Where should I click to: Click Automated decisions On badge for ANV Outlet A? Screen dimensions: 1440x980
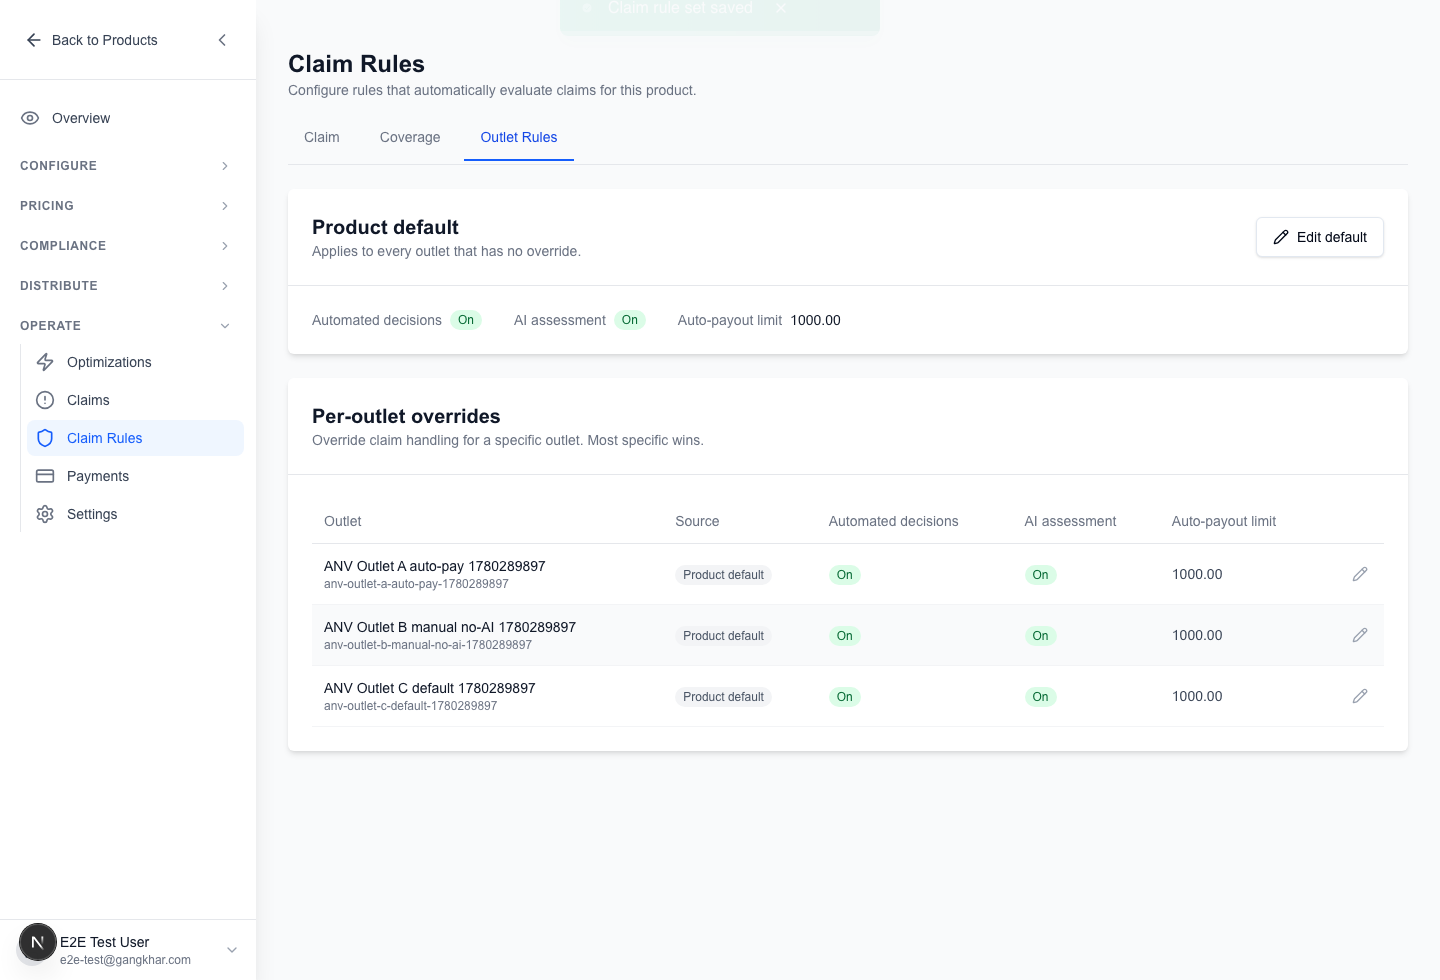coord(845,575)
